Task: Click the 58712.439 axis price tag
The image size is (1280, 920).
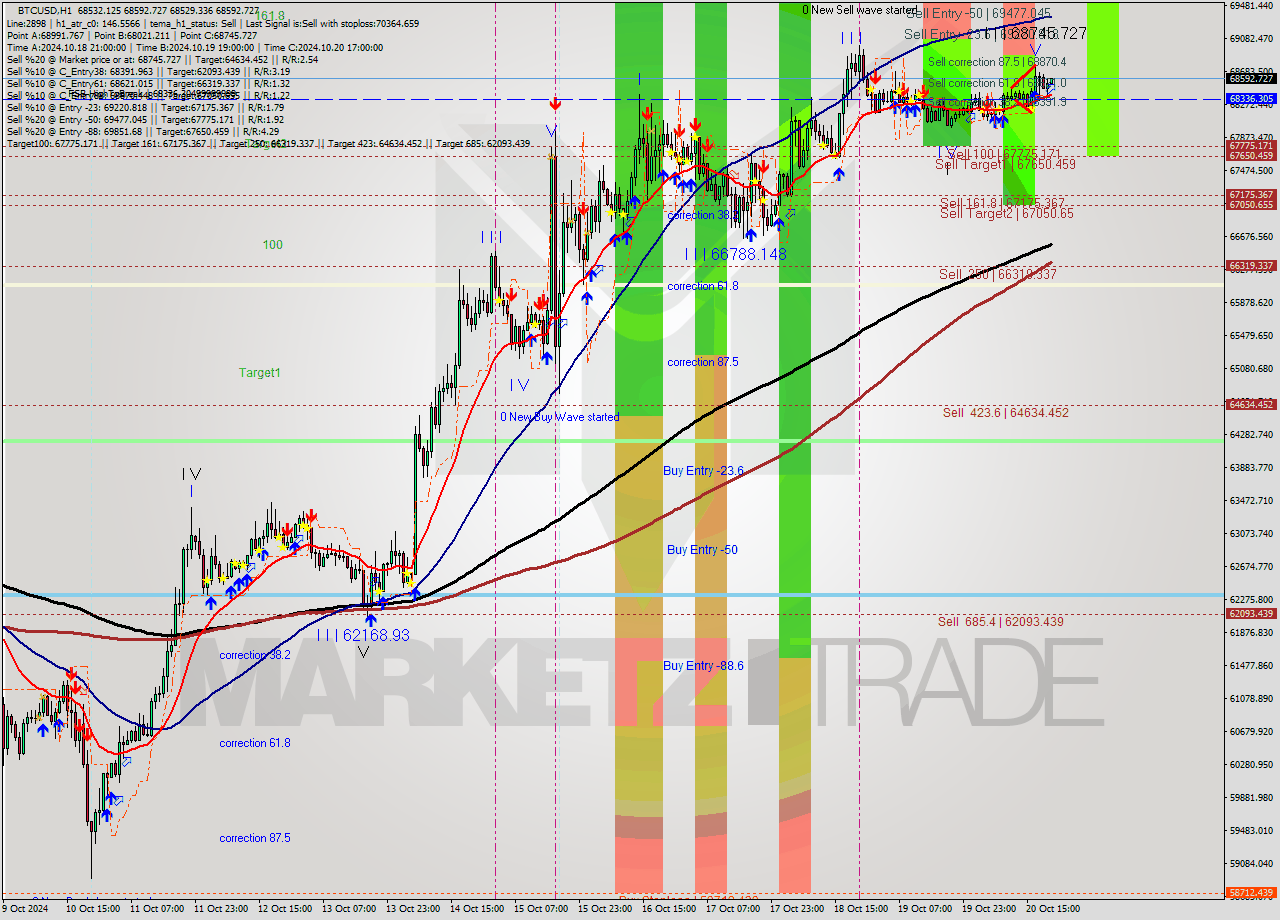Action: click(1251, 893)
